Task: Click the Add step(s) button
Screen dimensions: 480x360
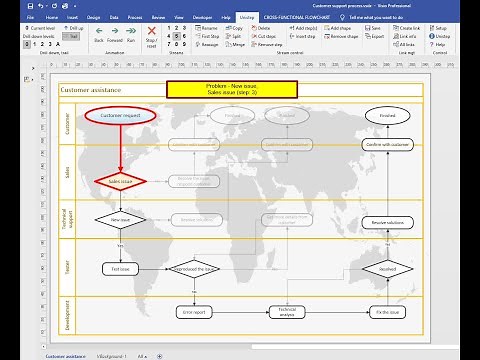Action: tap(303, 28)
